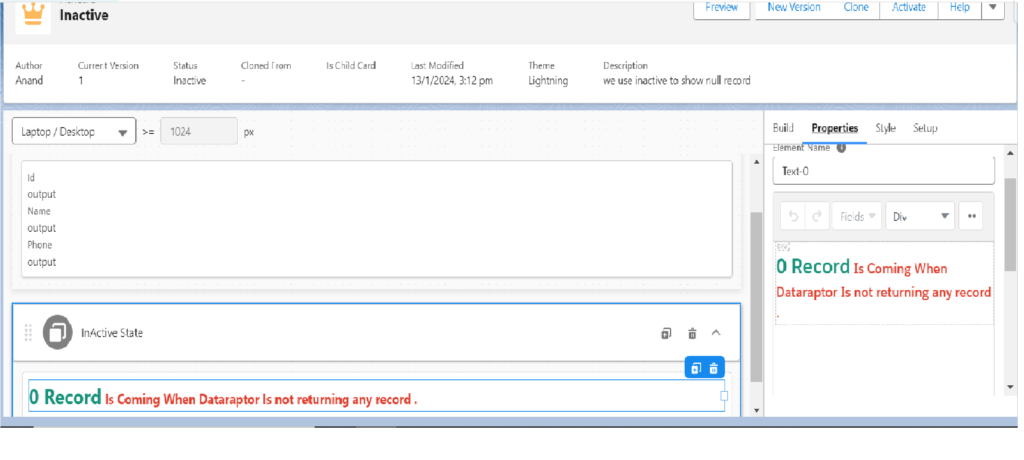Click the Phone field label
Image resolution: width=1024 pixels, height=460 pixels.
click(39, 245)
